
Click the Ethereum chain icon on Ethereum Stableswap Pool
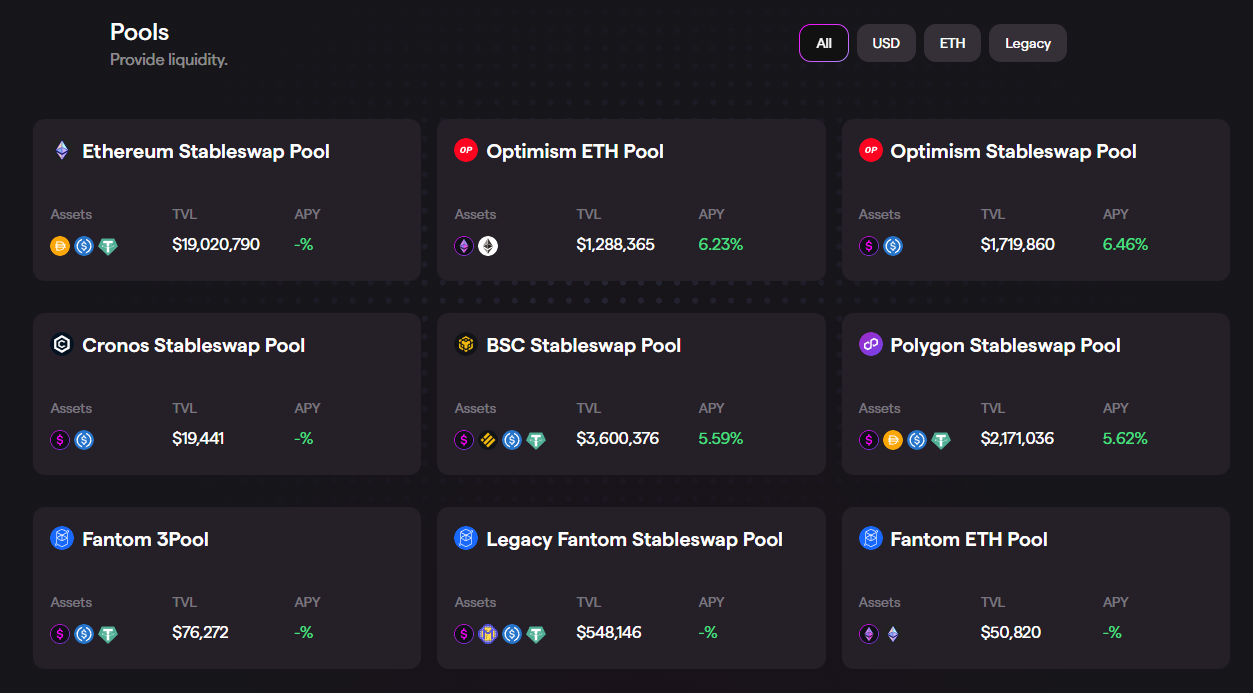point(62,151)
